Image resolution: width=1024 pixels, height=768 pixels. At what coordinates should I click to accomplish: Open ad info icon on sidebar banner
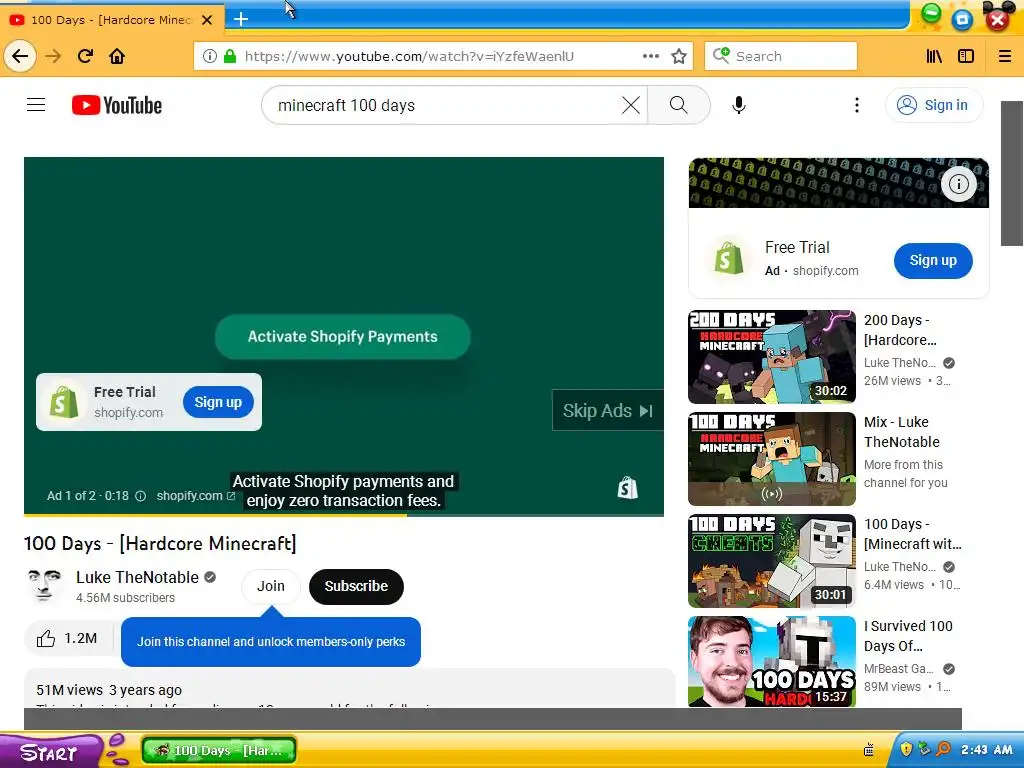pos(958,184)
